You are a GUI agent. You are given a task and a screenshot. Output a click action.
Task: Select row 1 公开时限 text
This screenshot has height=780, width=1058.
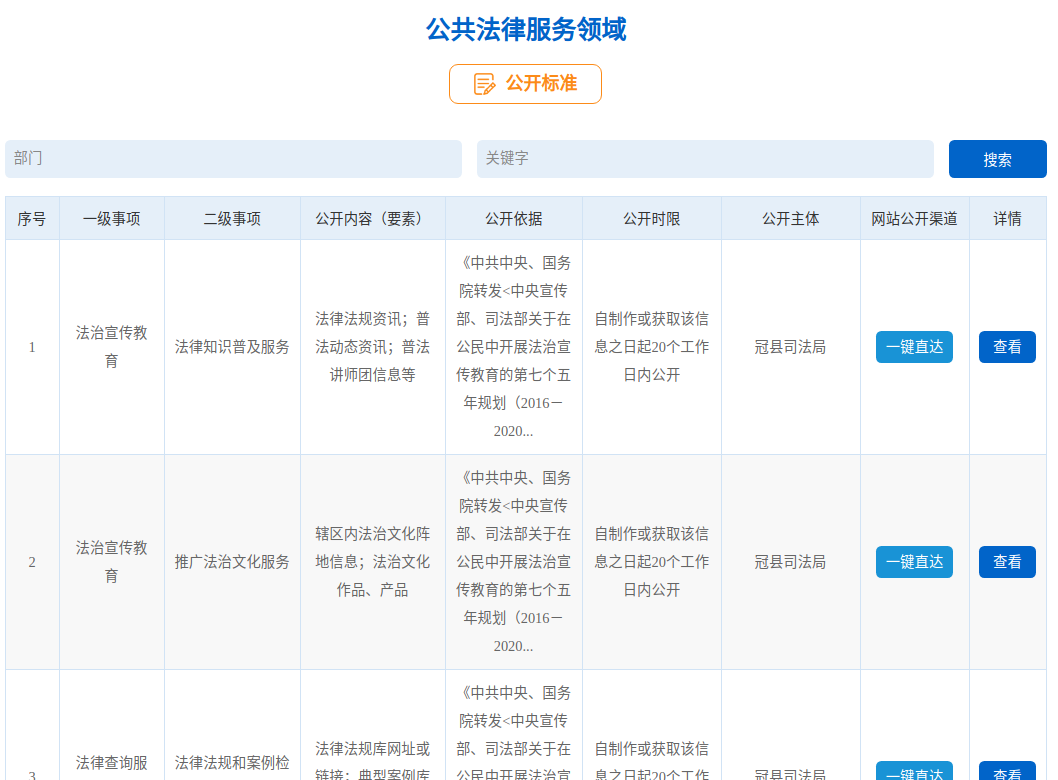652,347
